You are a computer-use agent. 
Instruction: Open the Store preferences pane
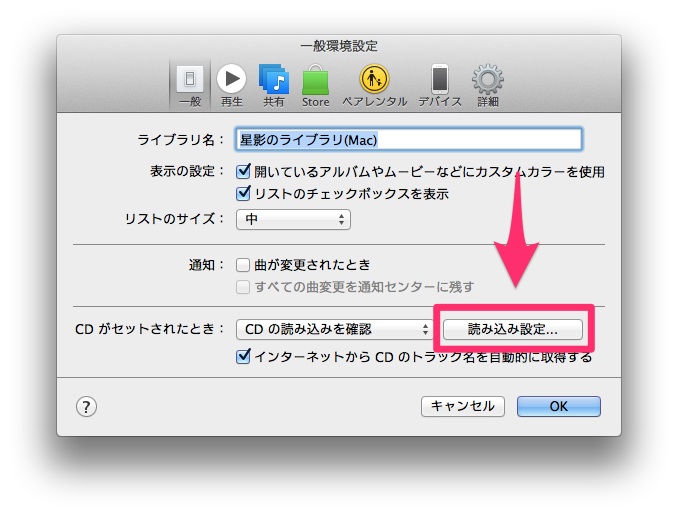point(315,85)
